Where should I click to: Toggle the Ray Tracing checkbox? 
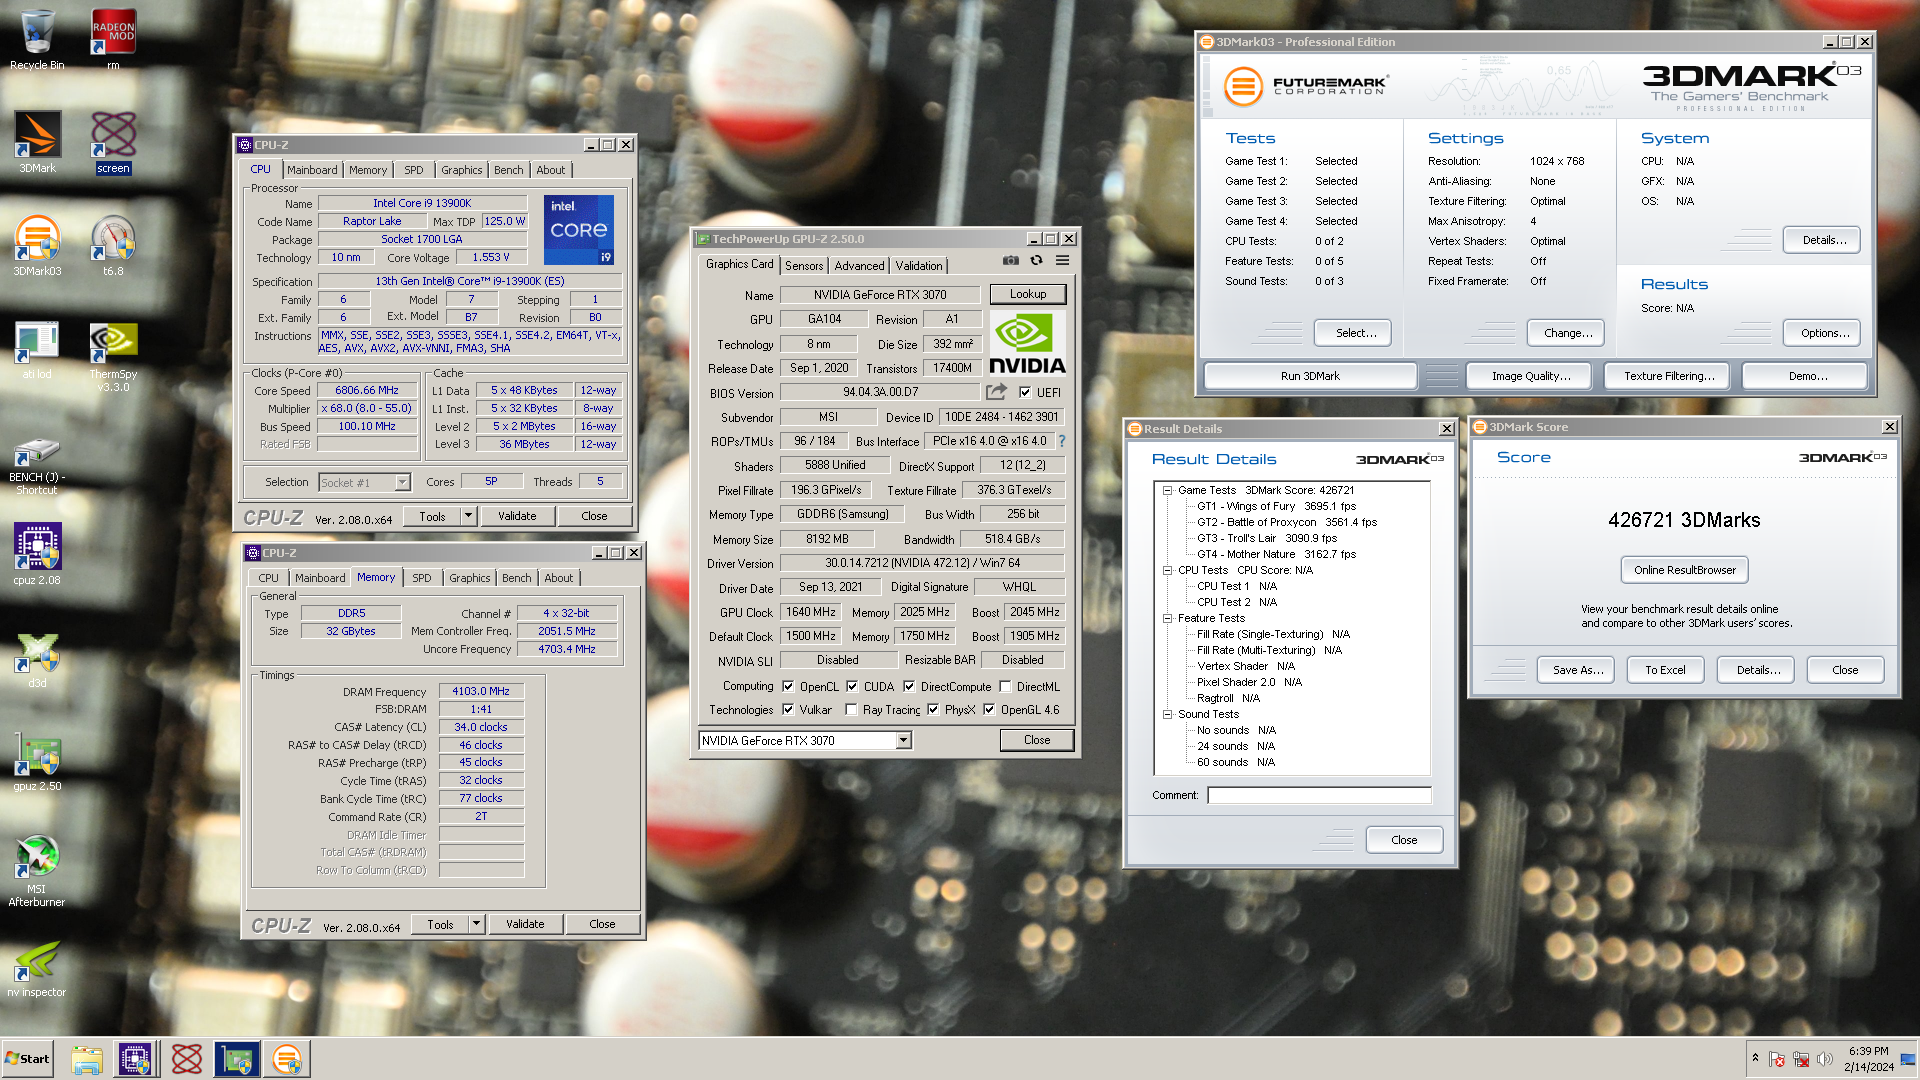851,709
